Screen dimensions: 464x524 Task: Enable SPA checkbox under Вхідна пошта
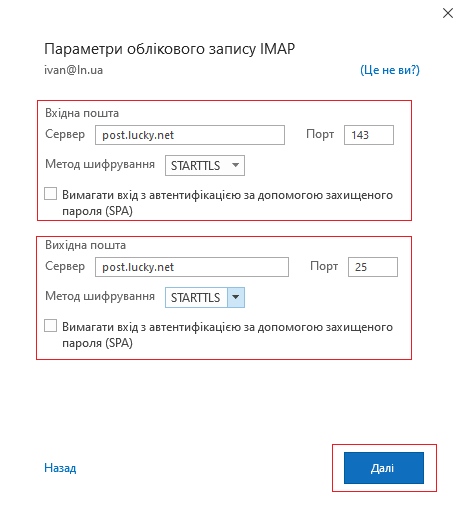click(x=50, y=194)
